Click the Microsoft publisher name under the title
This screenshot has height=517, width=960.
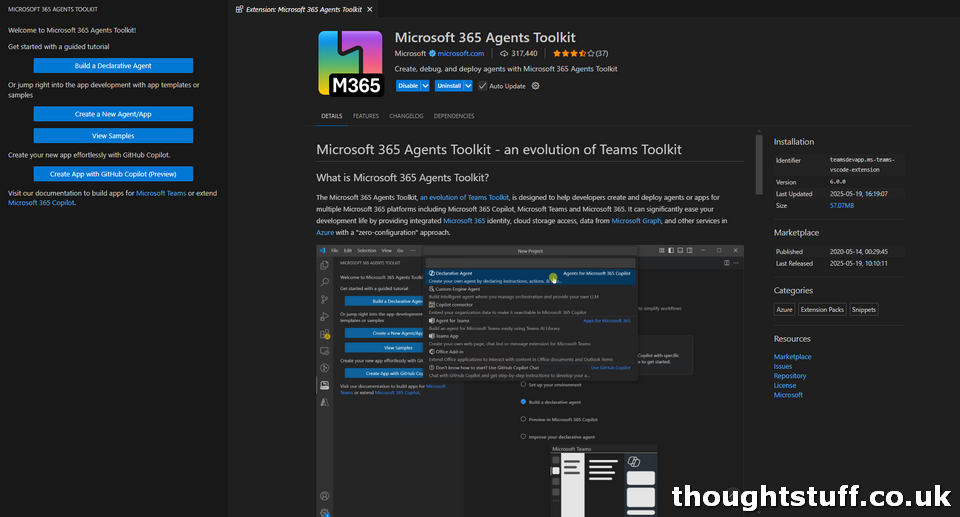(410, 53)
